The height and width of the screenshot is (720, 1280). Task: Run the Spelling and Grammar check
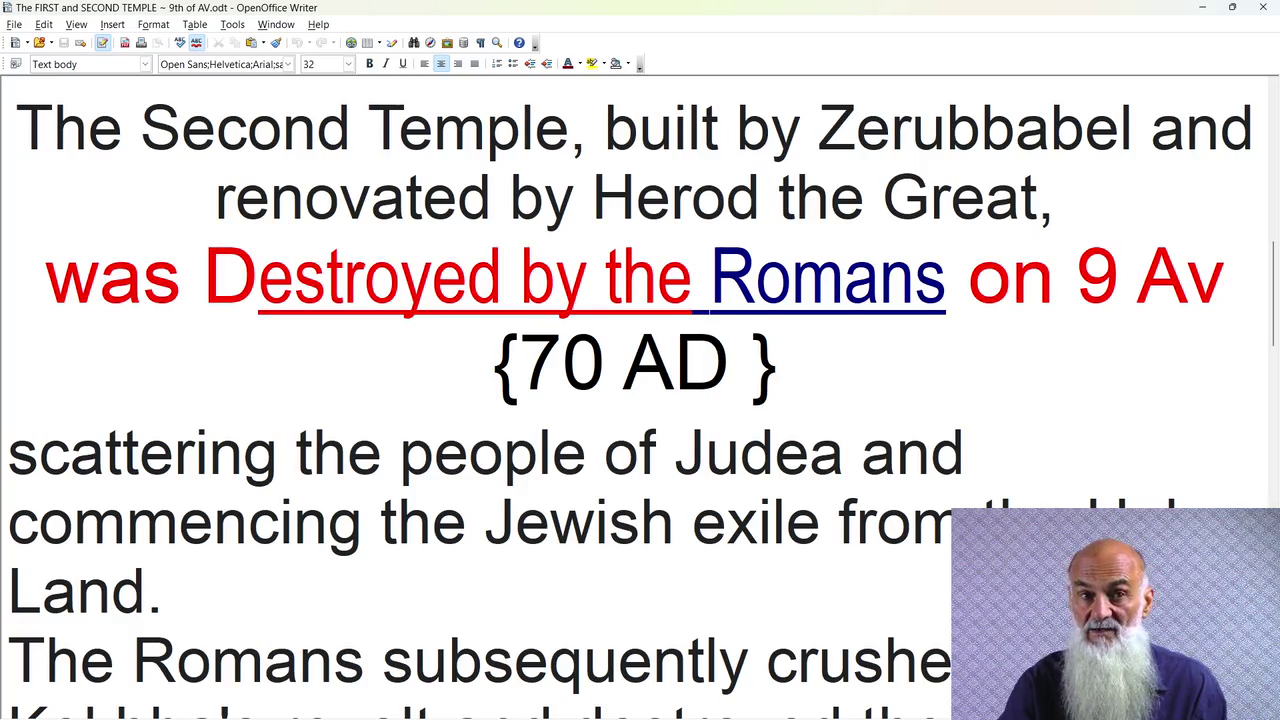[x=180, y=43]
